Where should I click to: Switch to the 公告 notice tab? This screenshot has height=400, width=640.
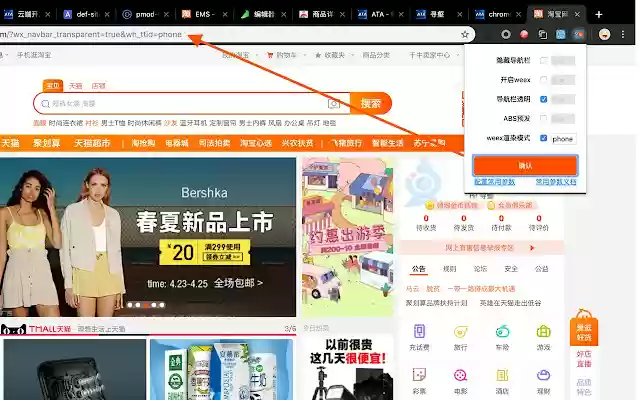click(419, 269)
